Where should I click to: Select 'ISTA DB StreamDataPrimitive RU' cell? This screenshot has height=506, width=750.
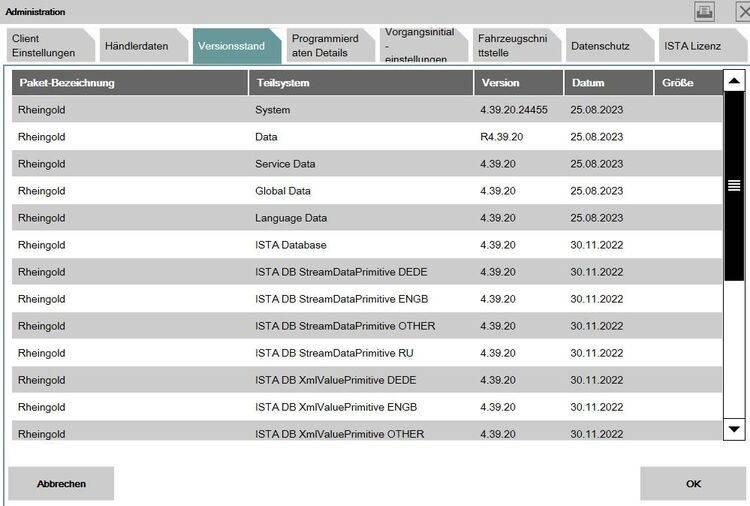click(334, 353)
